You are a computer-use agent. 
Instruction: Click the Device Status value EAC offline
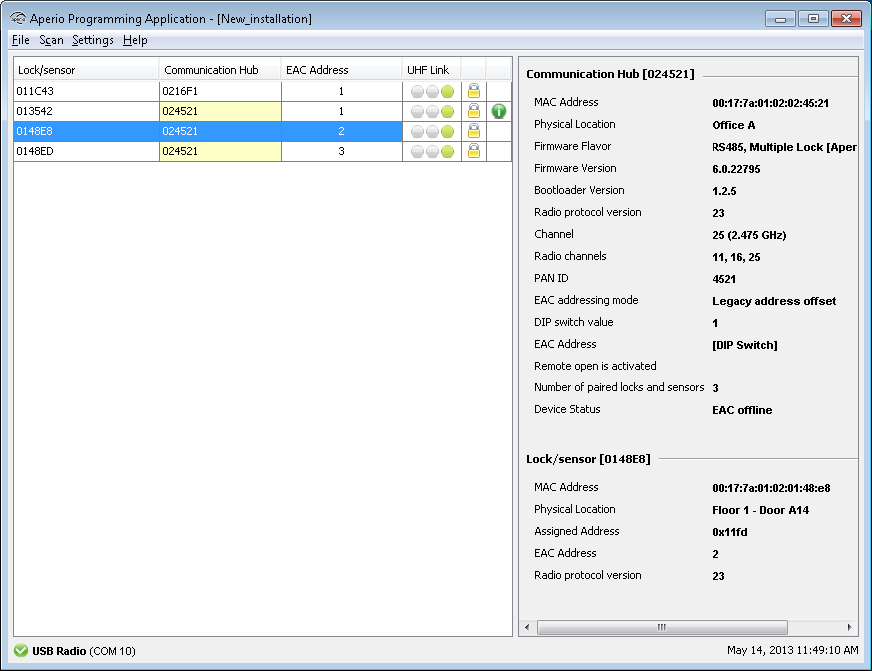point(742,410)
